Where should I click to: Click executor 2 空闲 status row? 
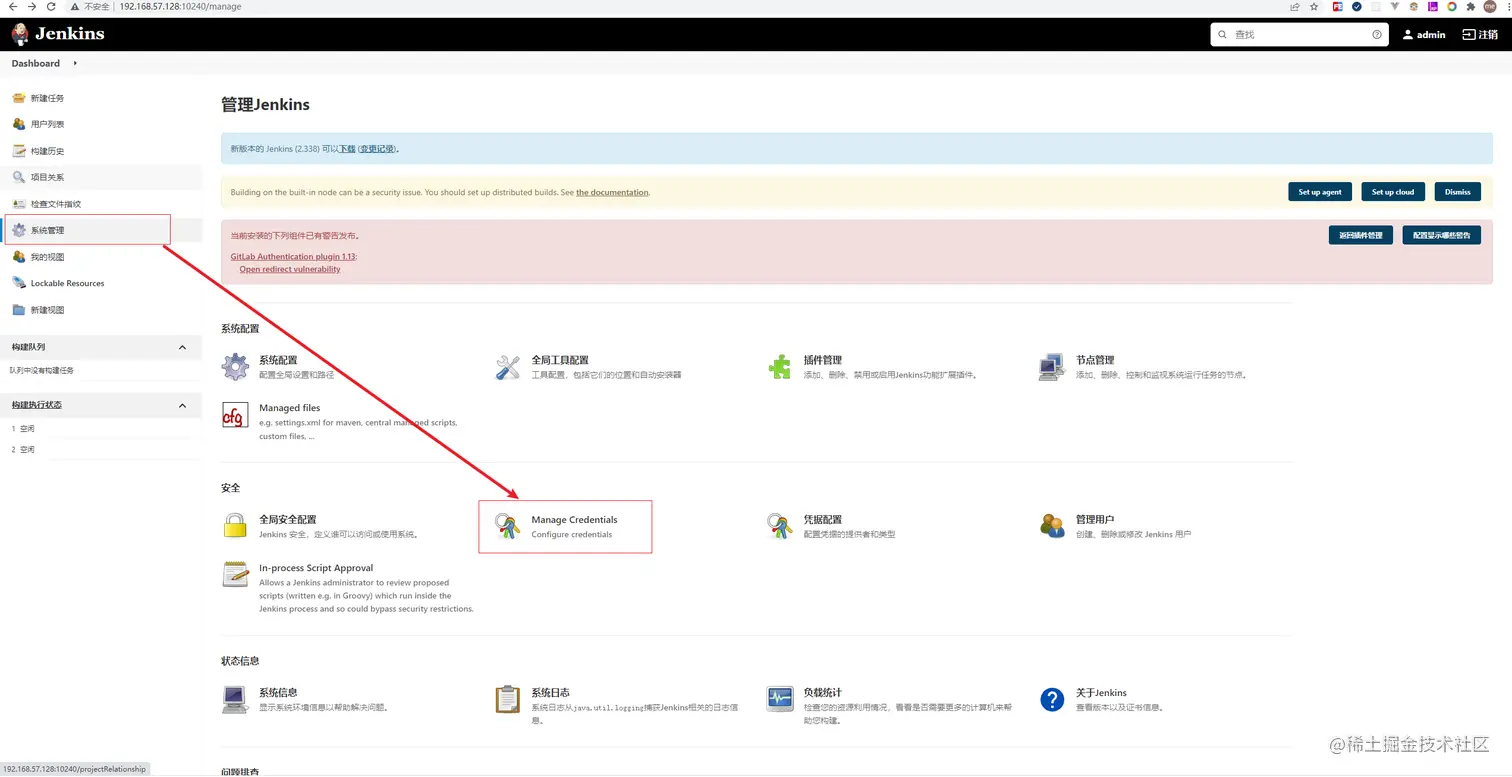tap(100, 450)
